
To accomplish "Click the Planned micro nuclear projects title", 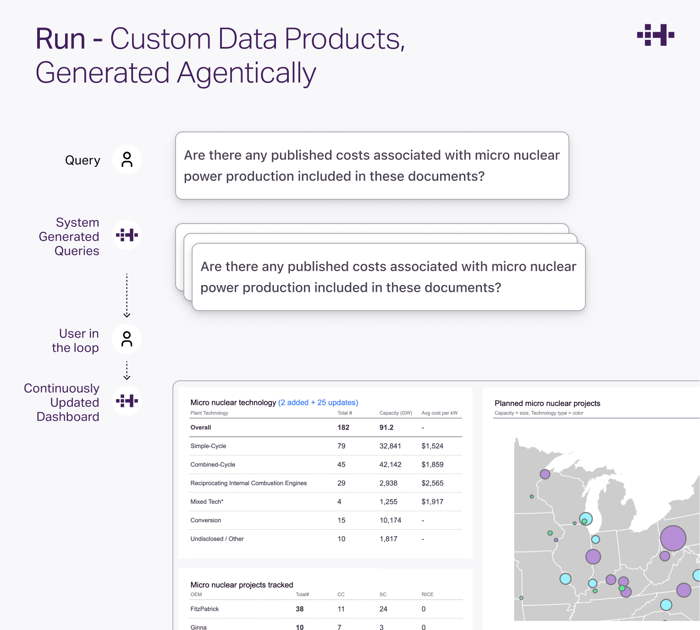I will 547,403.
